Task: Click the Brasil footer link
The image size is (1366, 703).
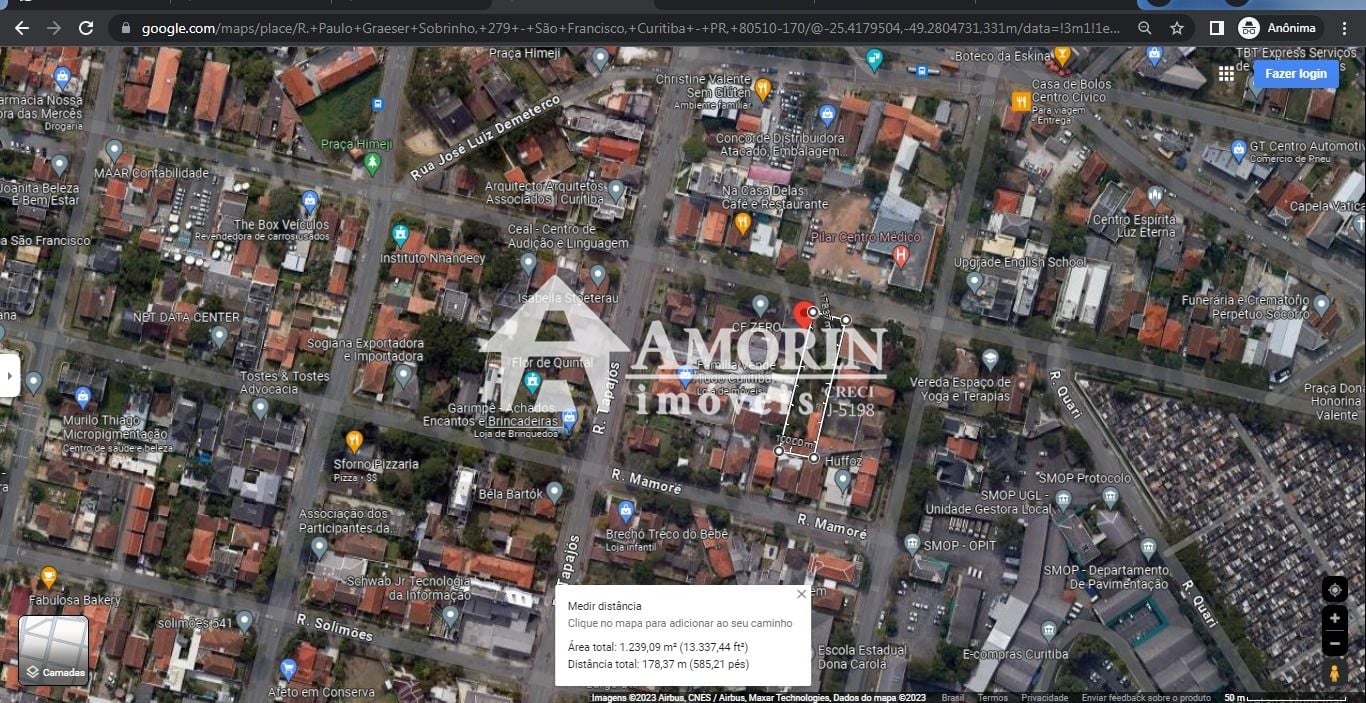Action: [953, 697]
